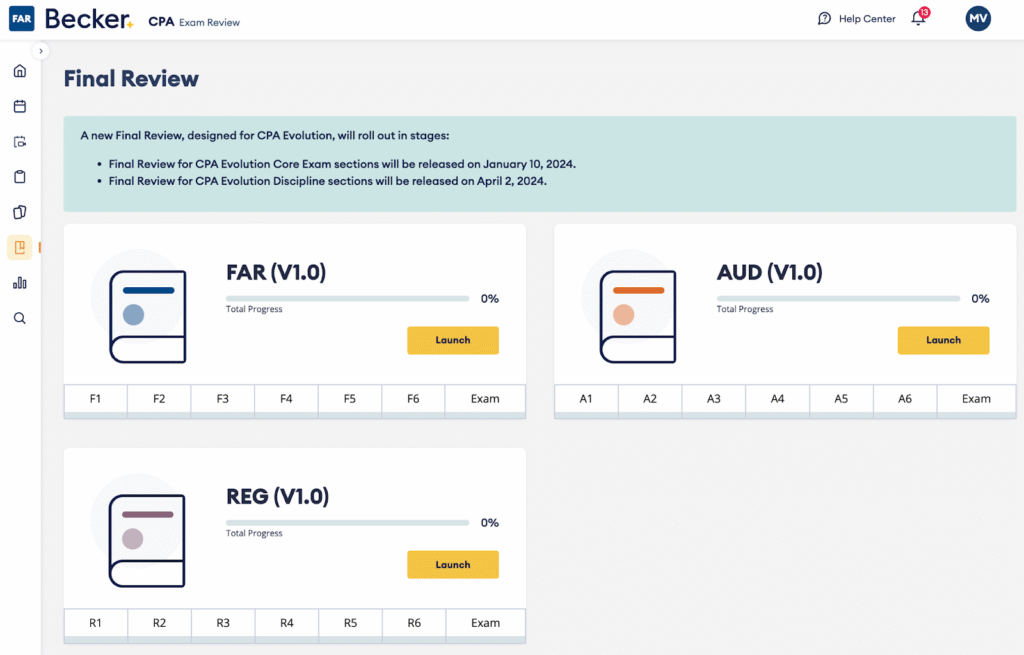Open the flashcards icon in sidebar
1024x655 pixels.
click(20, 212)
